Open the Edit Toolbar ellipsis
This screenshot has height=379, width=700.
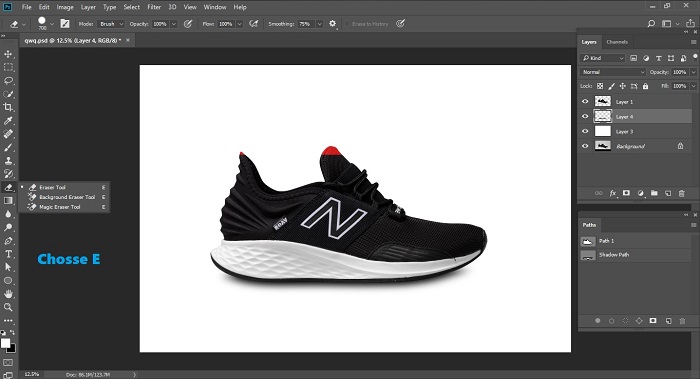[8, 321]
